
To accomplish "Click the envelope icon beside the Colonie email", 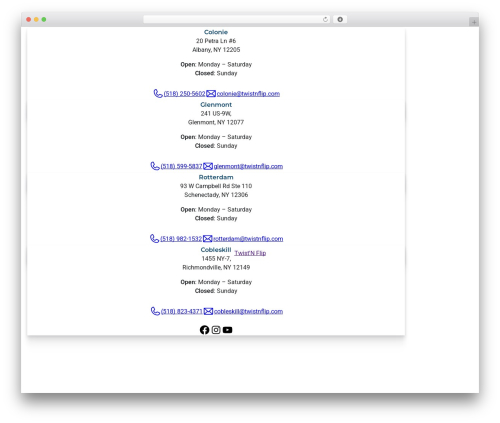I will [x=211, y=94].
